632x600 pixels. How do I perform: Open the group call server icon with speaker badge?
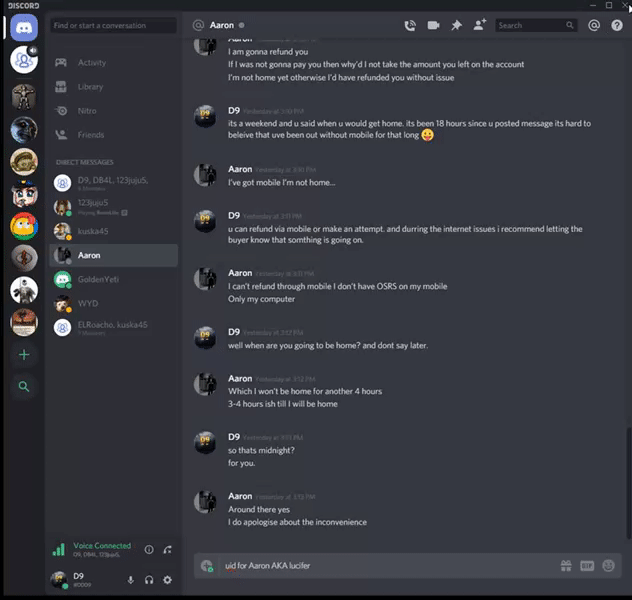pyautogui.click(x=24, y=60)
